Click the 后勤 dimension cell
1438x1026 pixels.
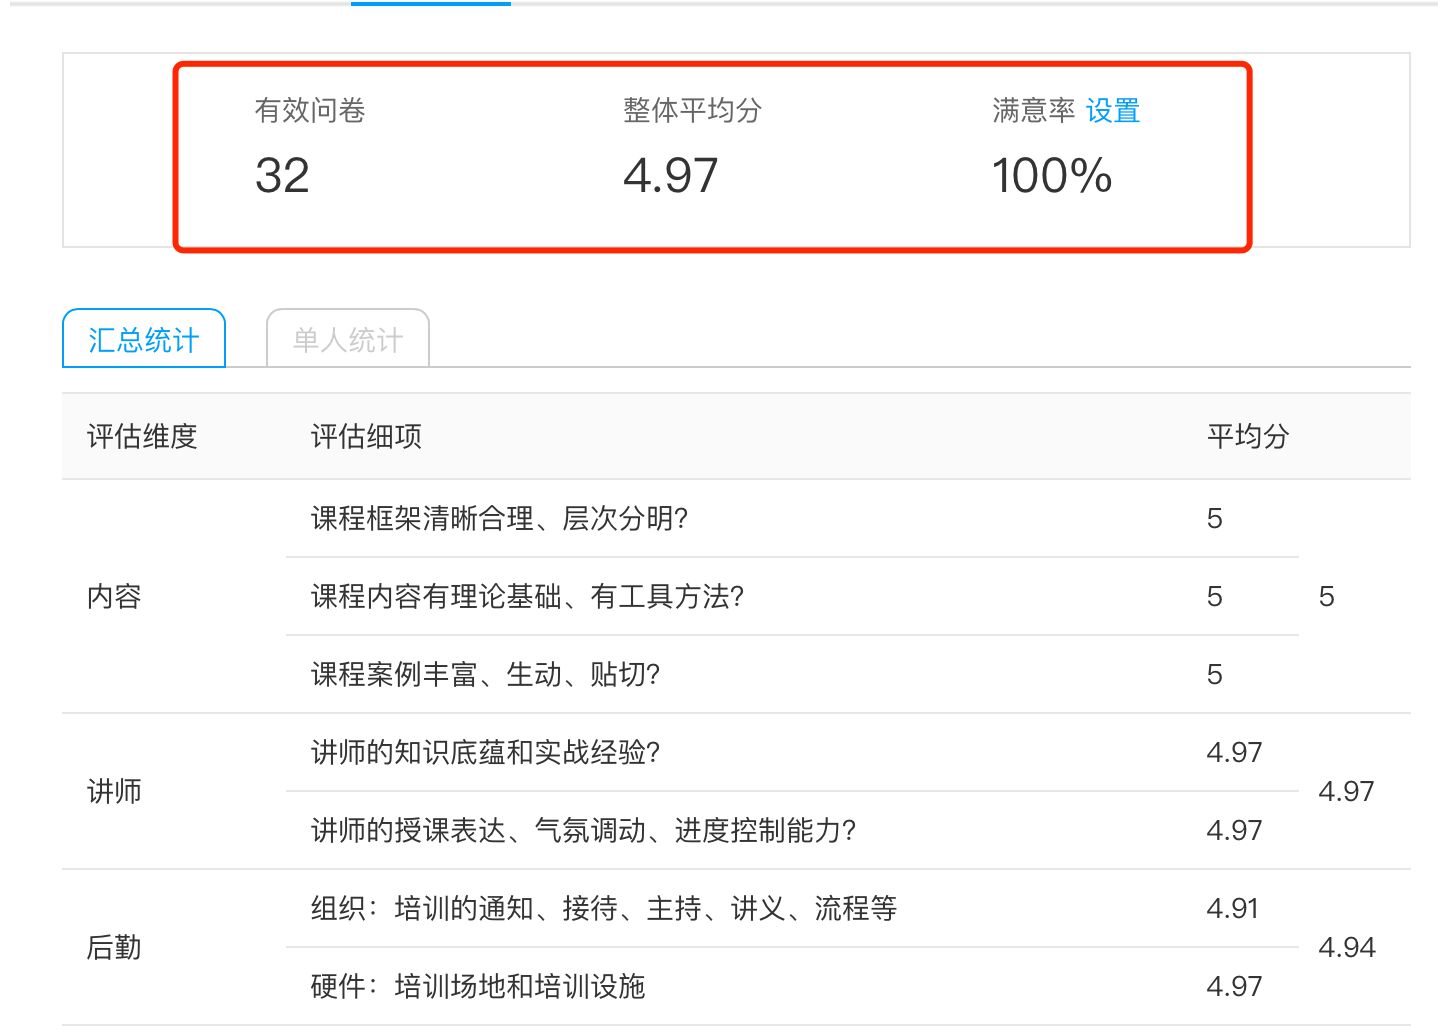[x=114, y=948]
